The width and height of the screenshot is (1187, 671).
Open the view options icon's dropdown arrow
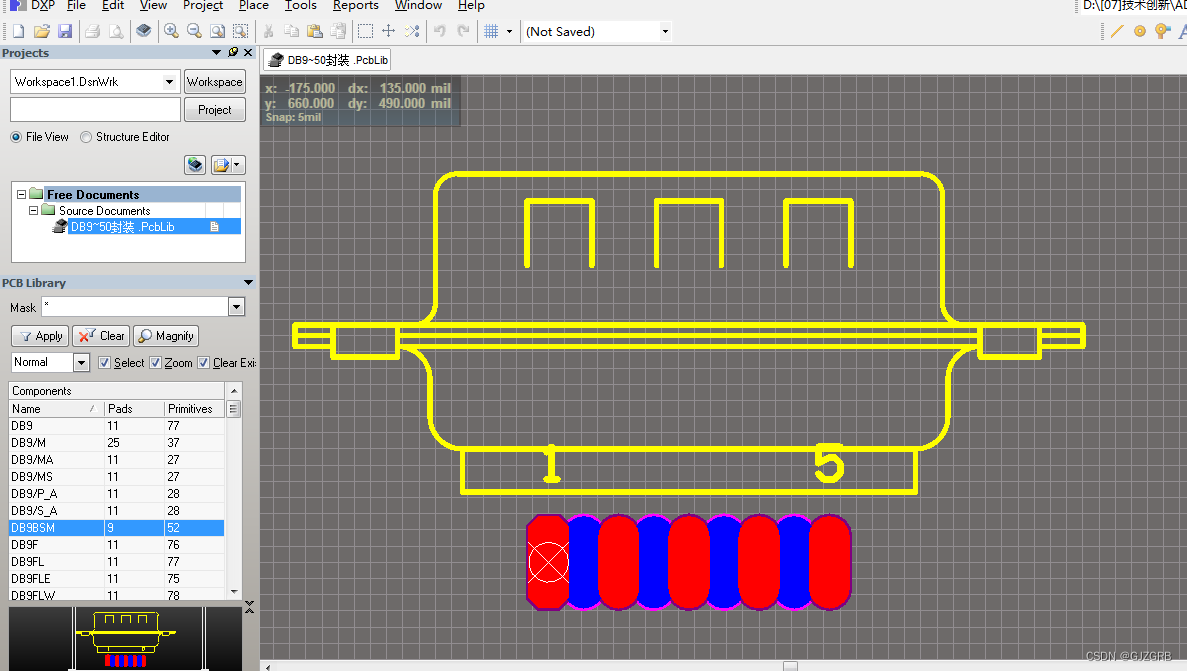point(237,164)
